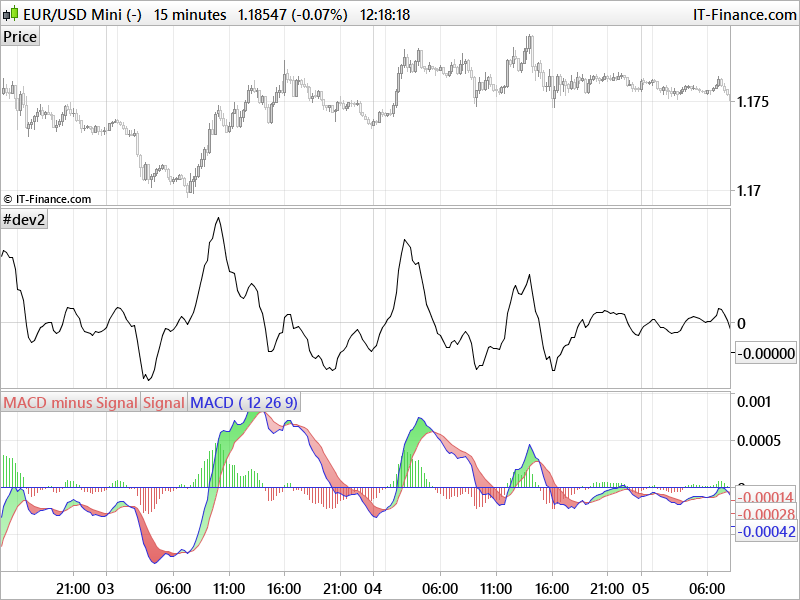Image resolution: width=800 pixels, height=600 pixels.
Task: Click the candlestick icon beside EUR/USD Mini
Action: coord(11,14)
